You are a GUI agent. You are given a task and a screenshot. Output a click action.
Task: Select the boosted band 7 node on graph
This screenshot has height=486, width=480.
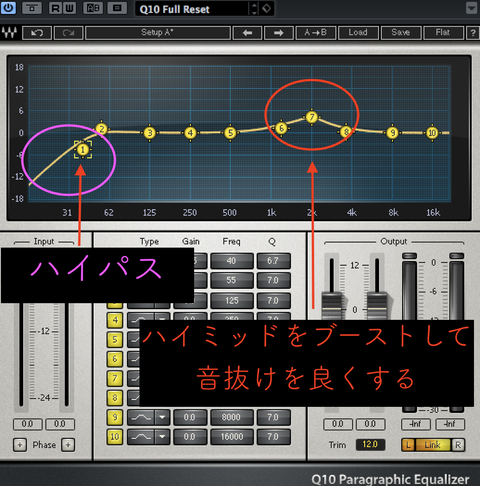click(x=312, y=117)
